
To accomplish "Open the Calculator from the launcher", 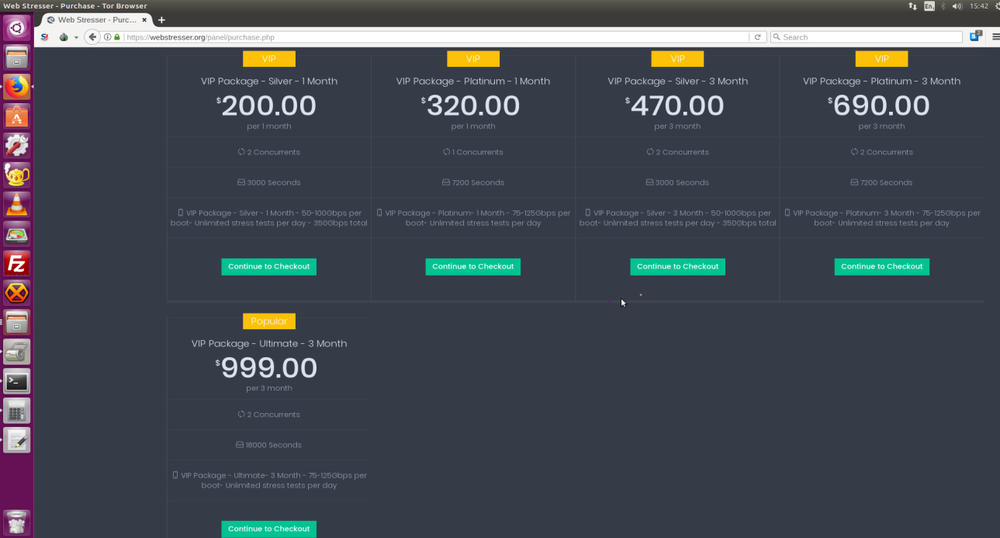I will (x=17, y=411).
